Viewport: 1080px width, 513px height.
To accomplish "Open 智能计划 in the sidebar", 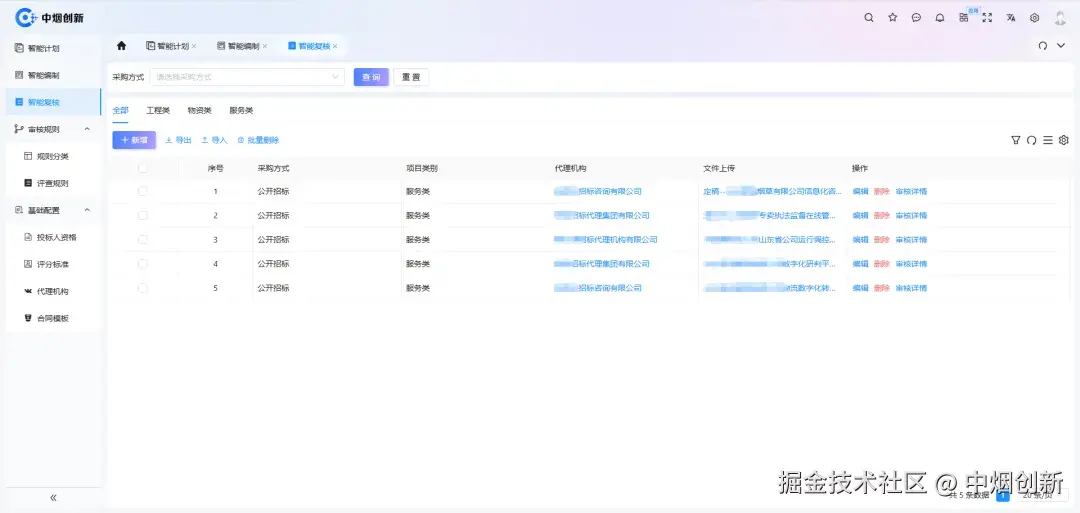I will coord(52,48).
